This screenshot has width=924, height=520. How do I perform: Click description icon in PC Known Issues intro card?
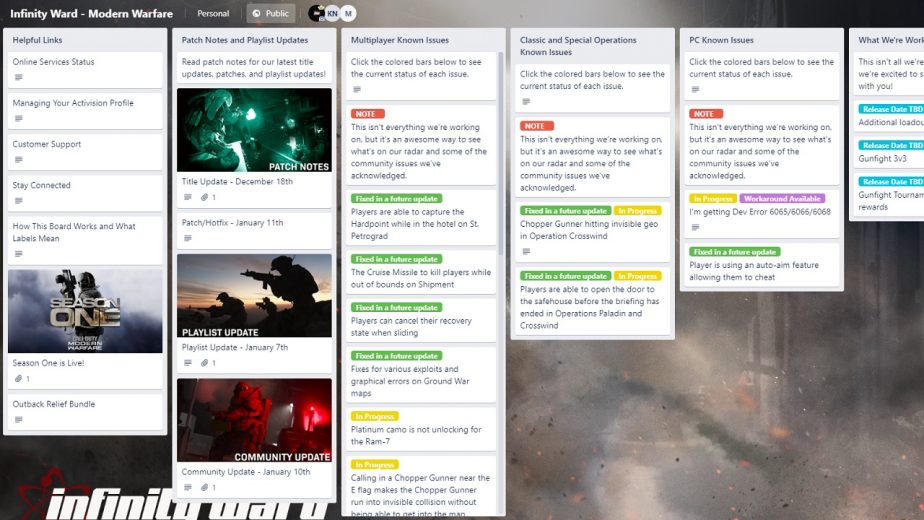695,90
